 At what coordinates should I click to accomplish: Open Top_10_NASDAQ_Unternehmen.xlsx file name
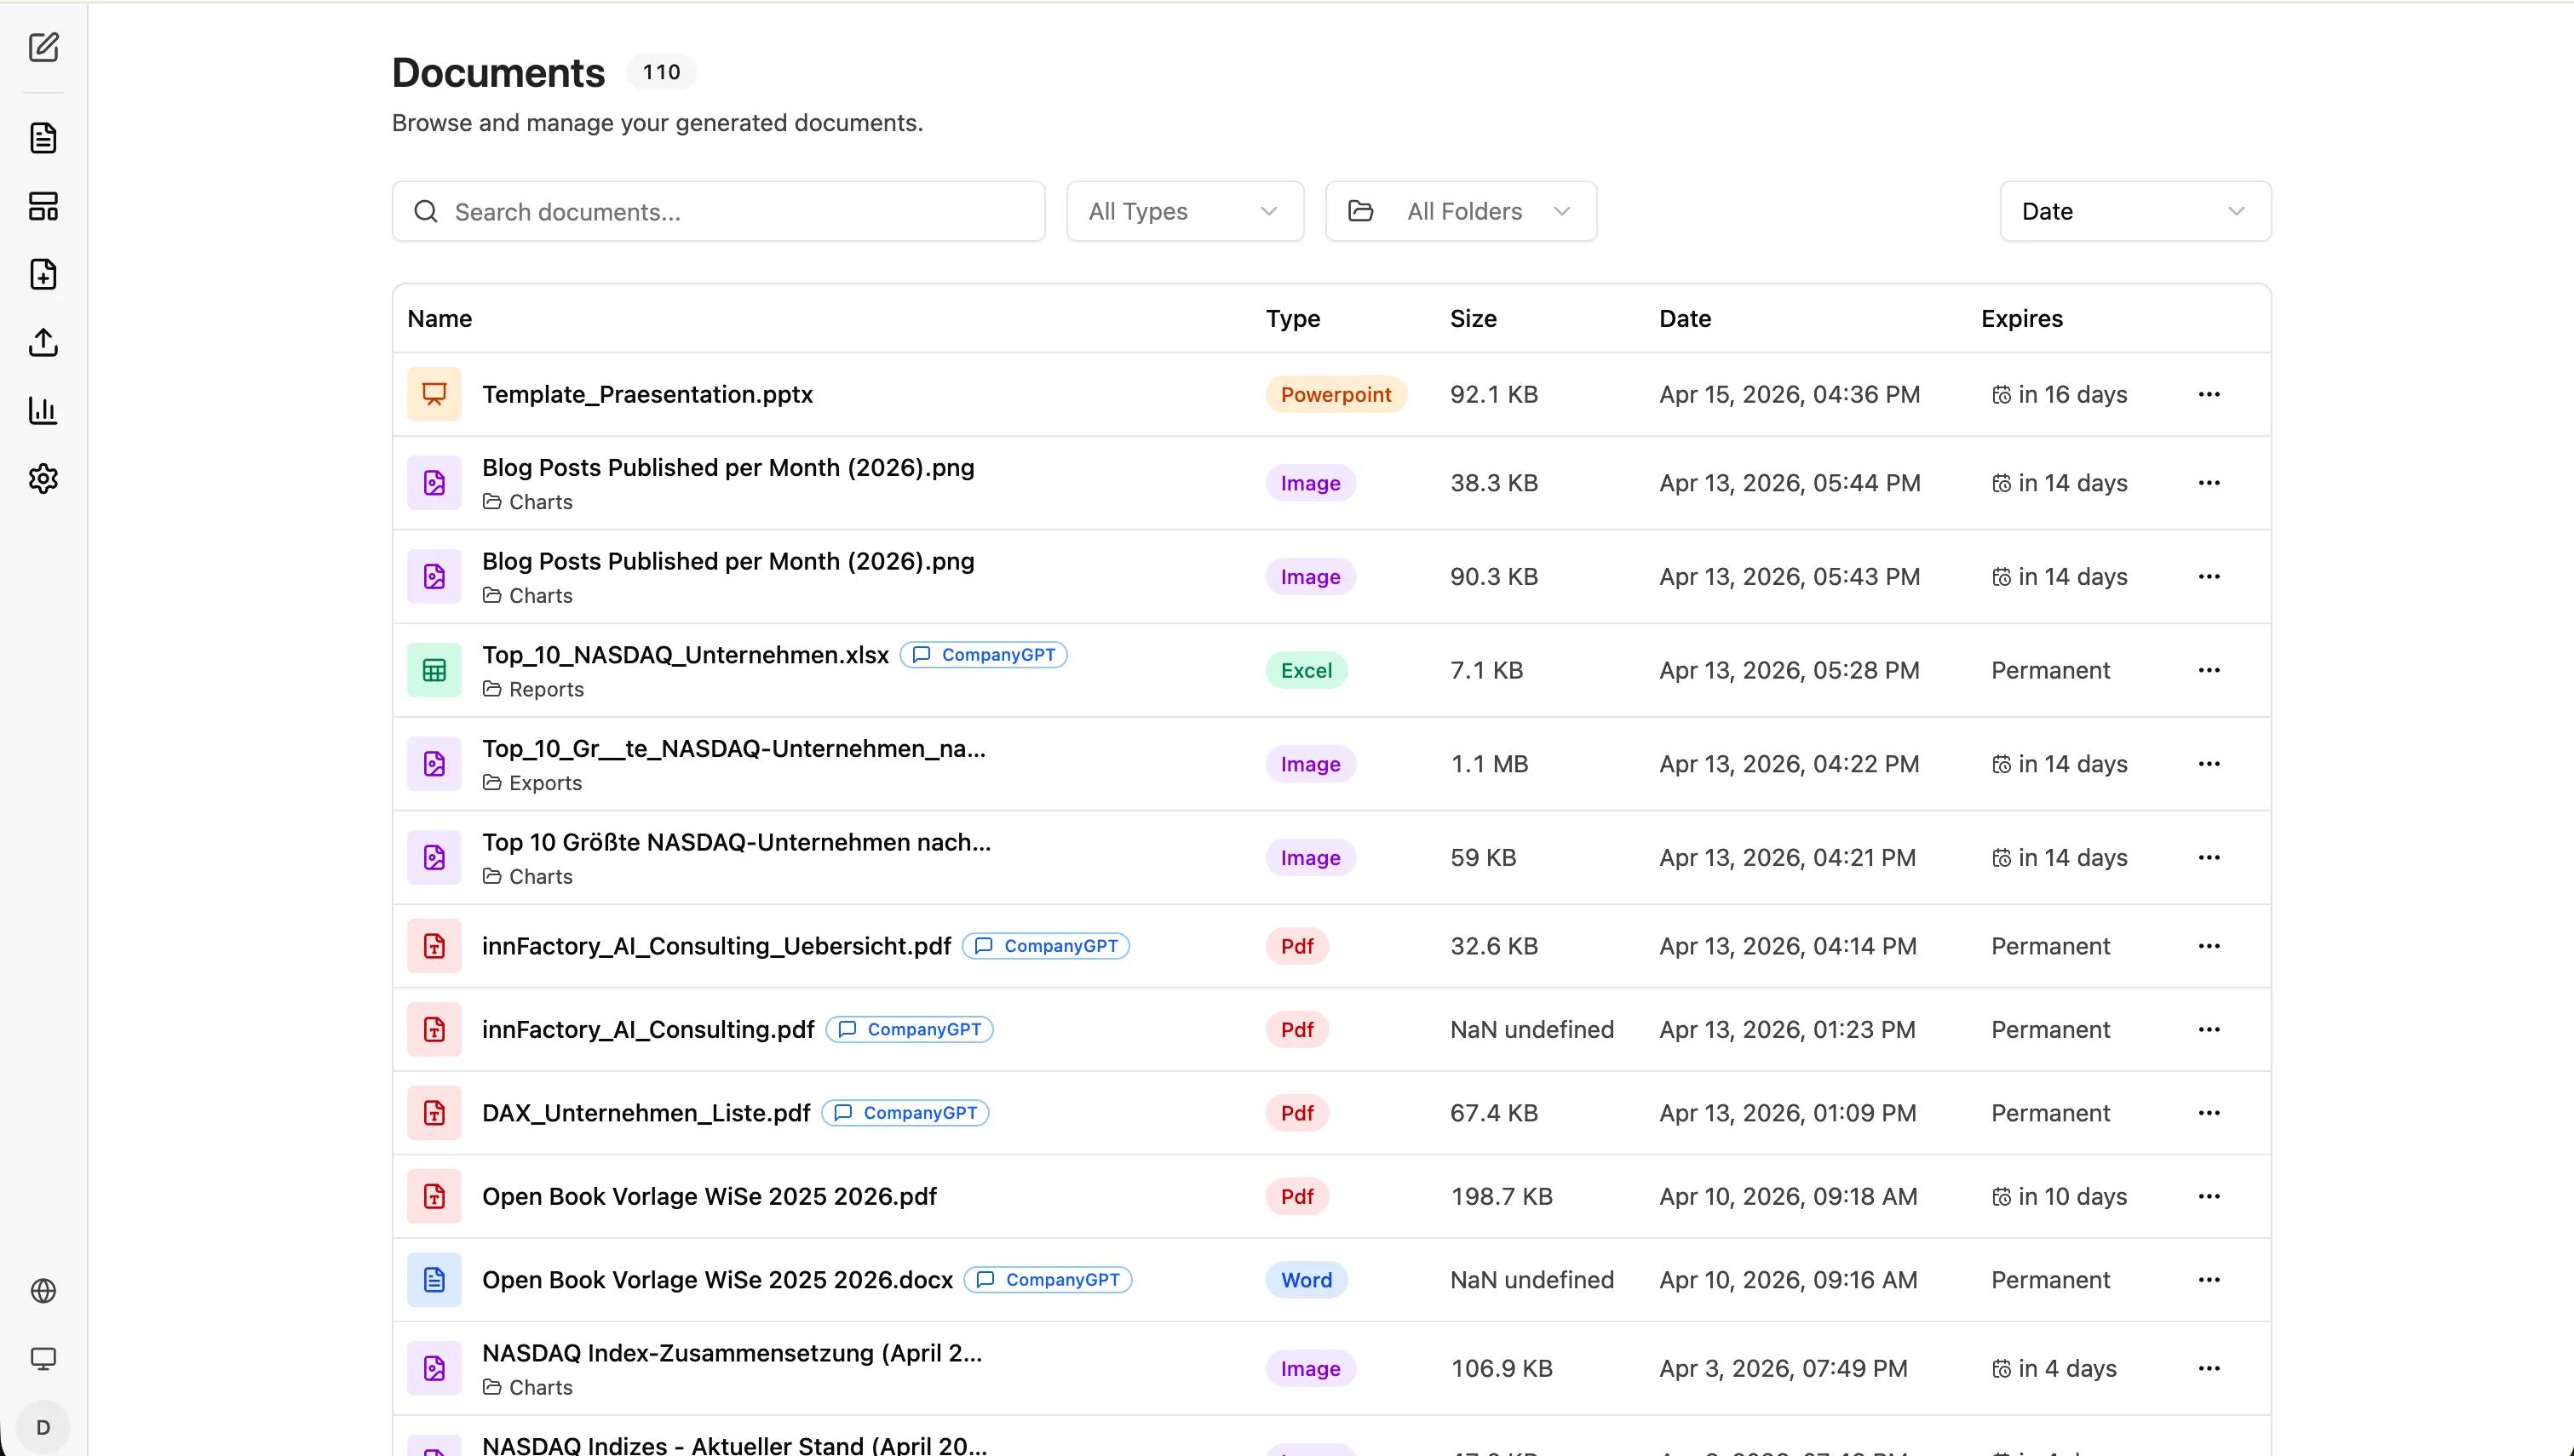point(685,655)
